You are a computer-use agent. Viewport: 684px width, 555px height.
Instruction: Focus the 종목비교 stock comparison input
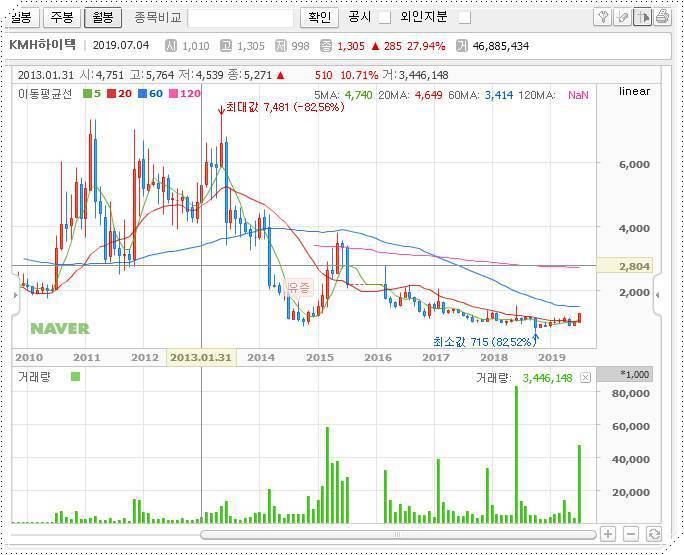pyautogui.click(x=241, y=18)
